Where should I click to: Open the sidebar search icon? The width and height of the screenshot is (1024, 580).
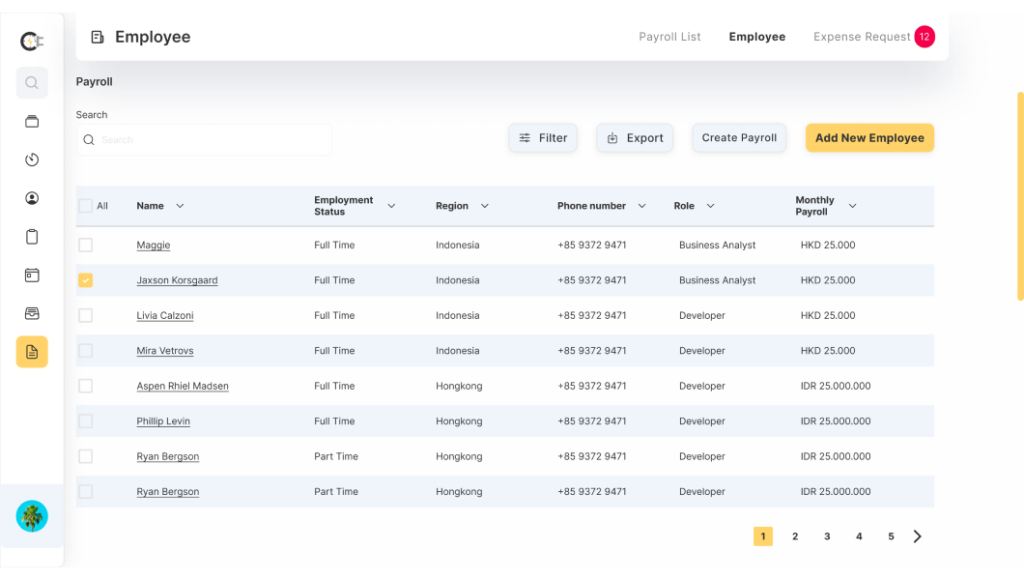(x=31, y=82)
